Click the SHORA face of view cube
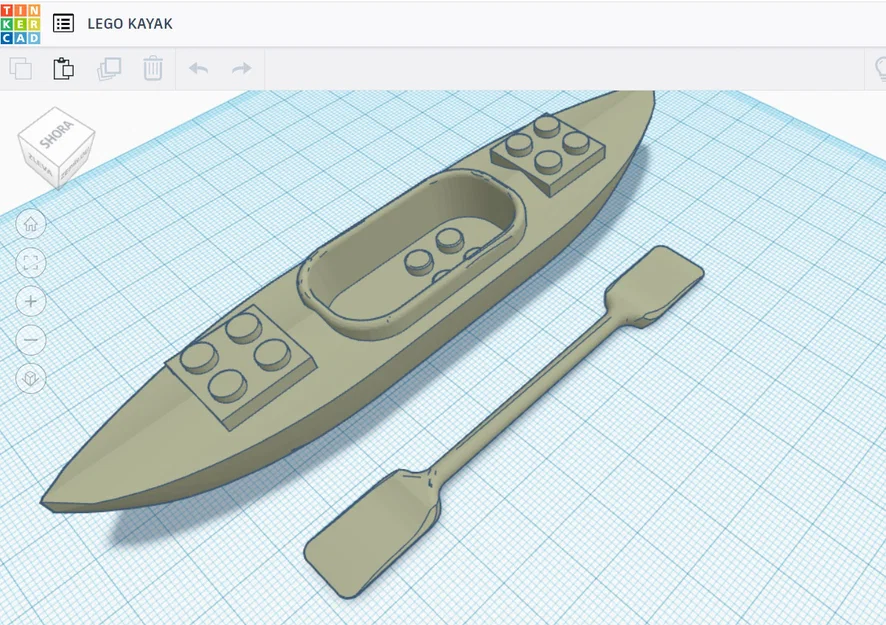The width and height of the screenshot is (886, 625). click(56, 133)
